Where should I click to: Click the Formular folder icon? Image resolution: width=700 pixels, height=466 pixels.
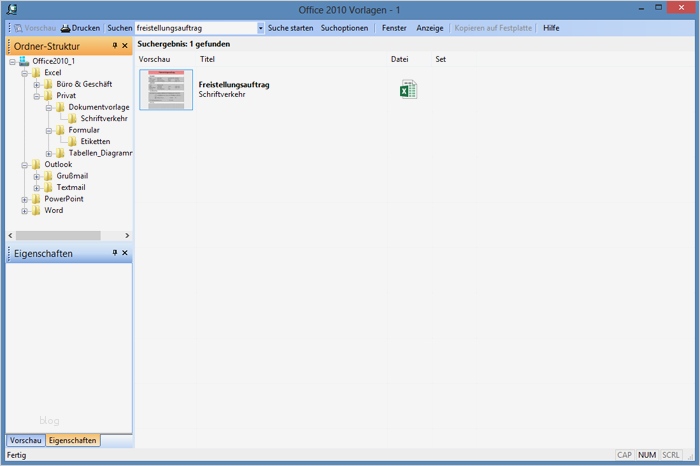coord(60,130)
